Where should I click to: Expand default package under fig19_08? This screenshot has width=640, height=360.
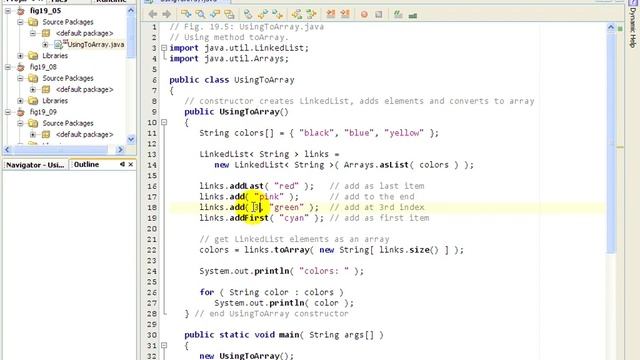point(33,89)
